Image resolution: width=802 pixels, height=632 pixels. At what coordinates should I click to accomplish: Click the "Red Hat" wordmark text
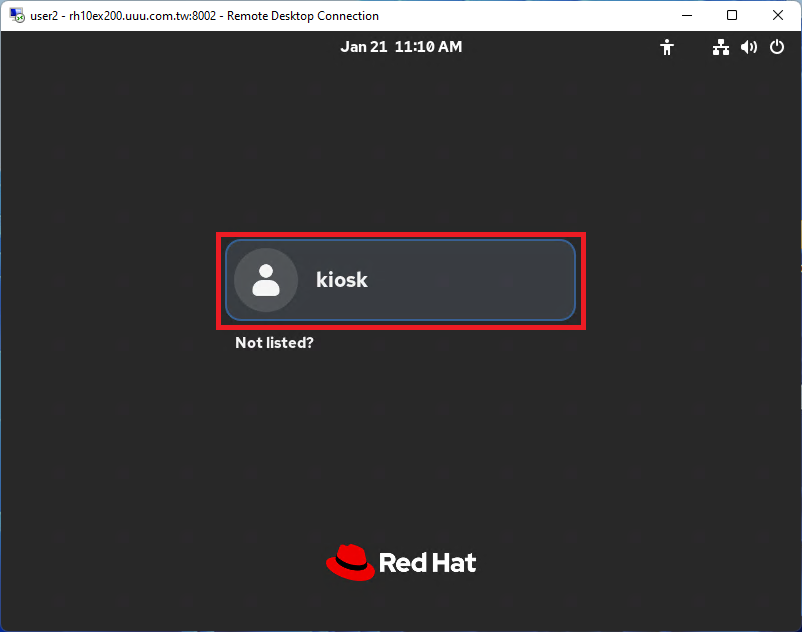click(x=427, y=563)
